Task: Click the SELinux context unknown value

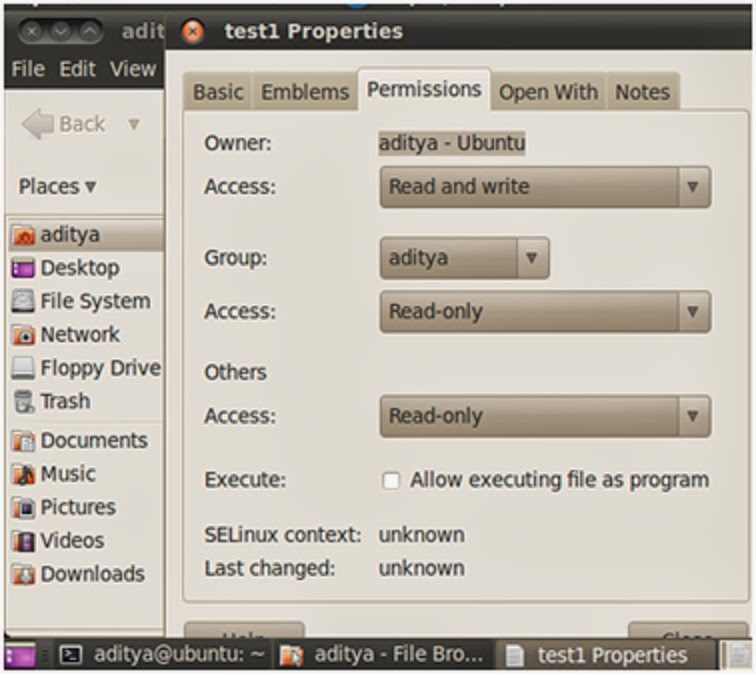Action: click(421, 535)
